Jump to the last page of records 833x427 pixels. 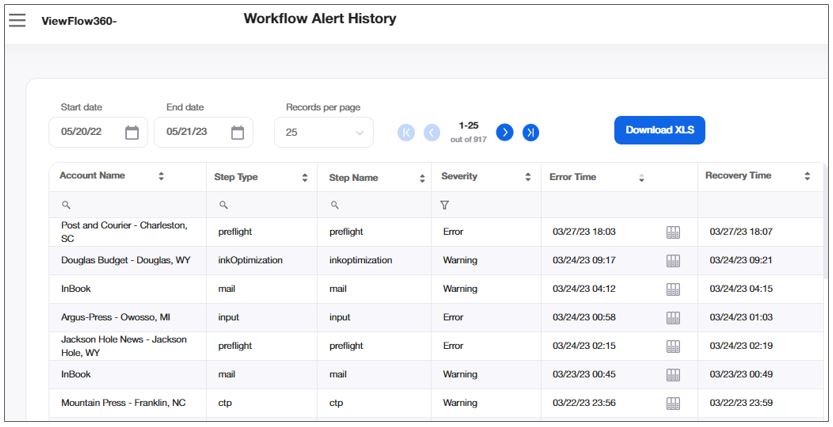pos(531,132)
